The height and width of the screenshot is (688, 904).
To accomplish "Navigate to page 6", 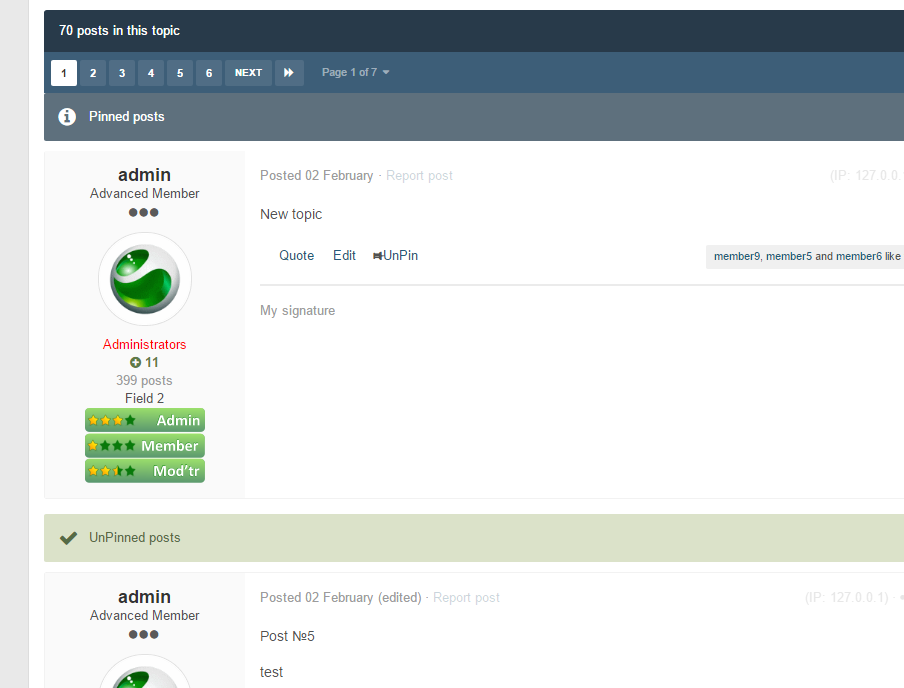I will pos(209,73).
